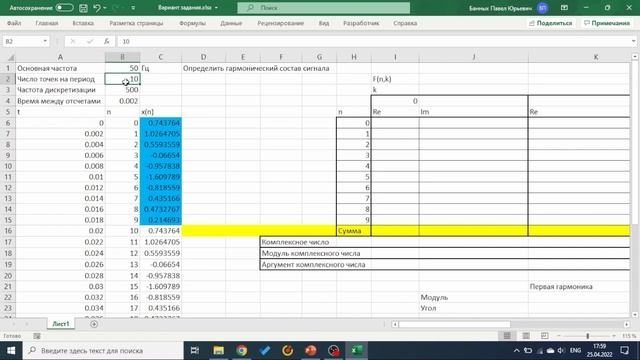Image resolution: width=640 pixels, height=360 pixels.
Task: Click the Undo arrow icon
Action: tap(97, 8)
